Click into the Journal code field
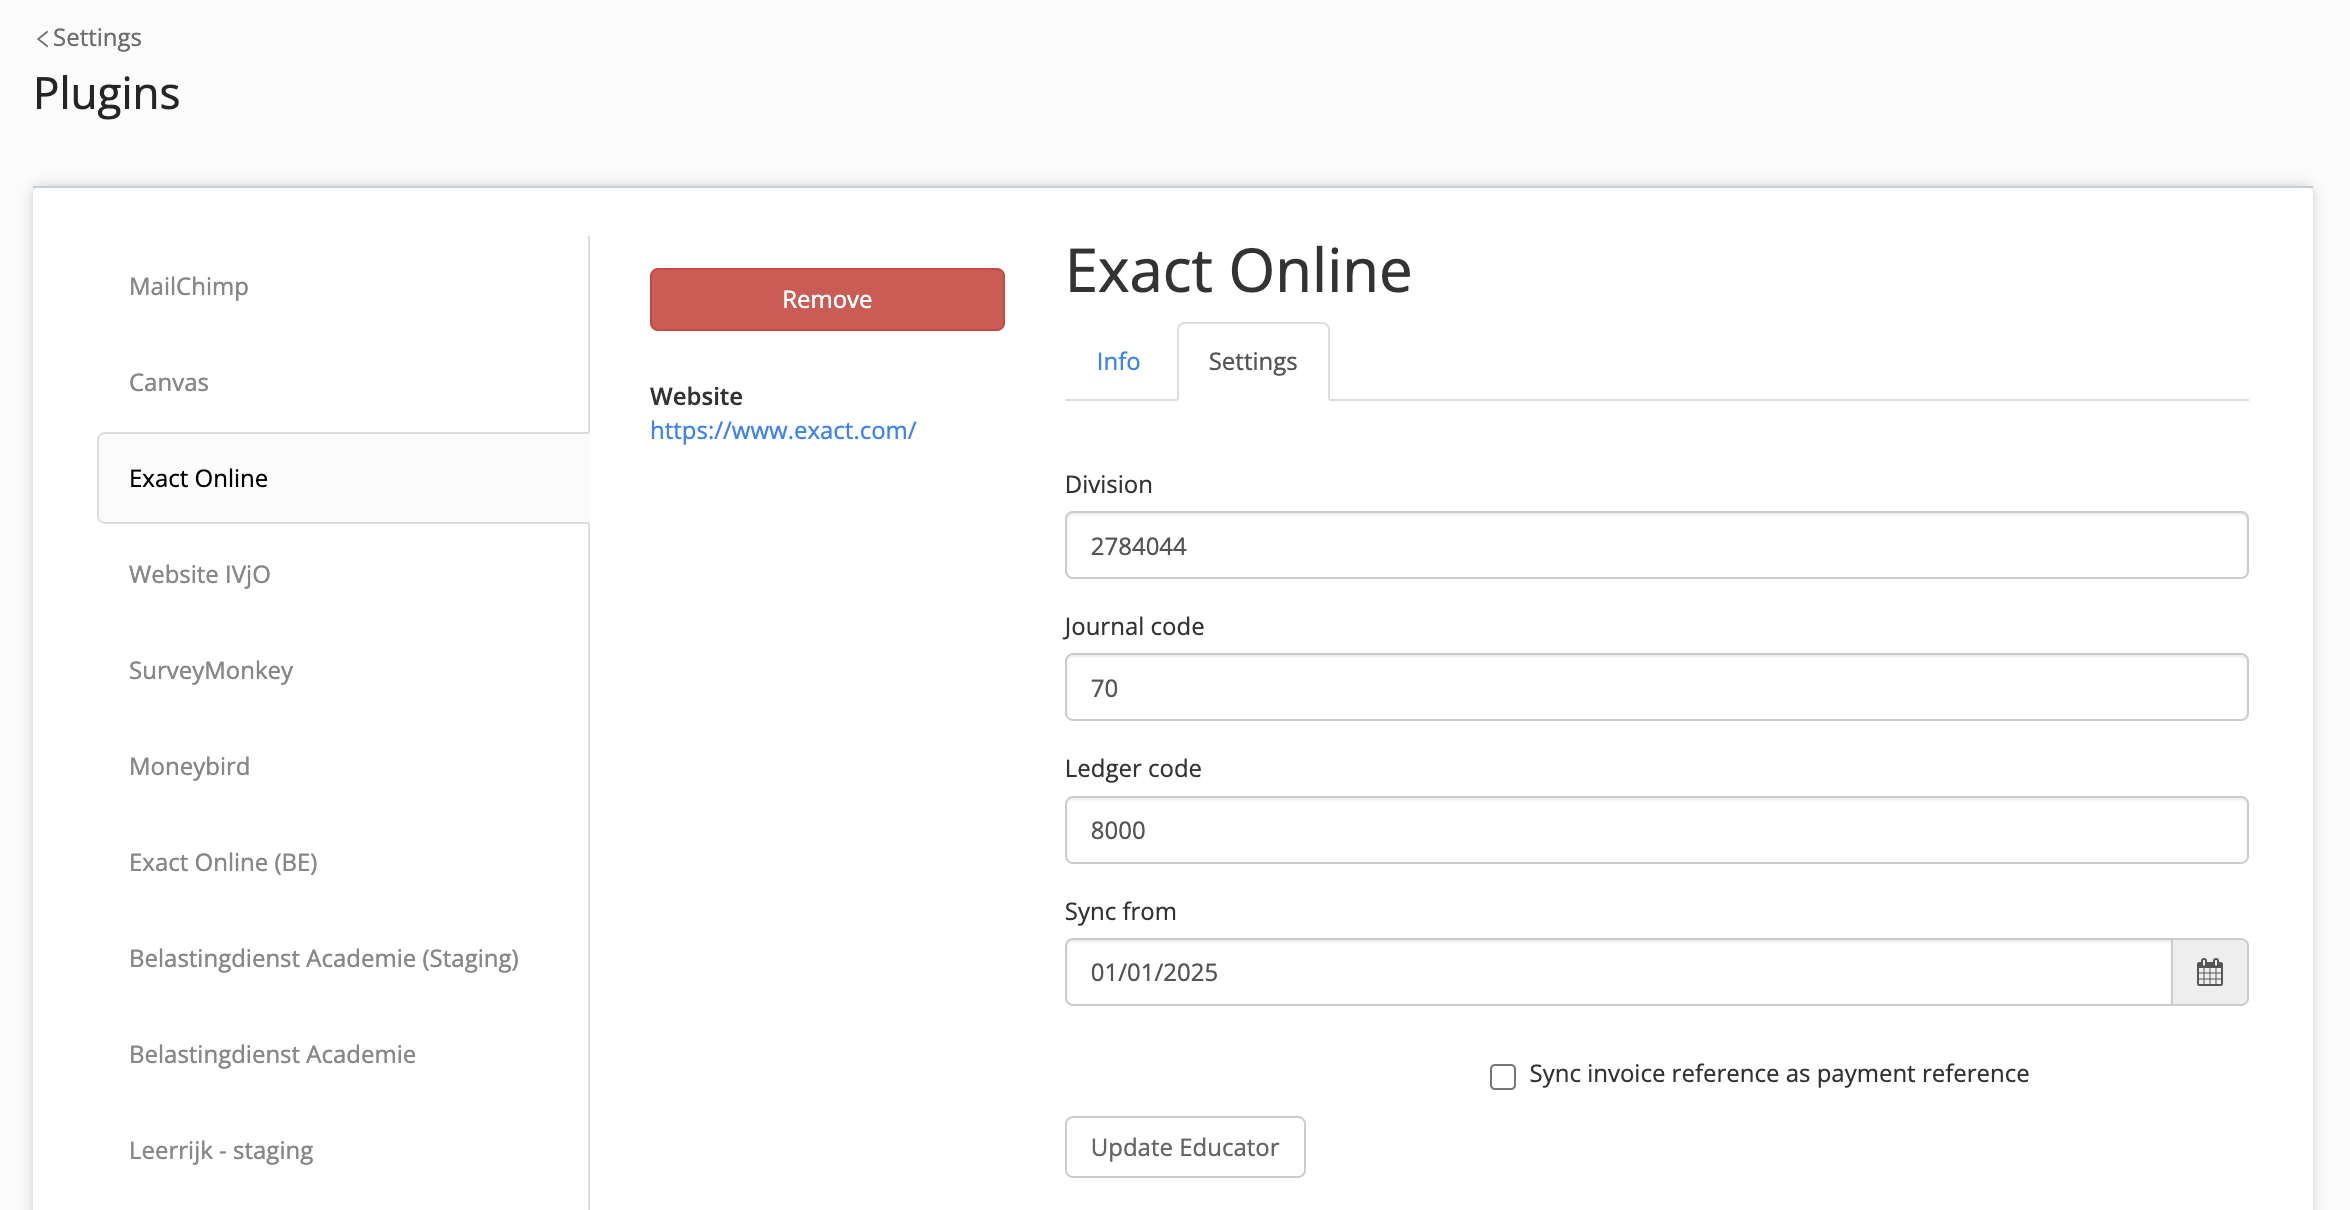This screenshot has height=1210, width=2350. pos(1656,687)
